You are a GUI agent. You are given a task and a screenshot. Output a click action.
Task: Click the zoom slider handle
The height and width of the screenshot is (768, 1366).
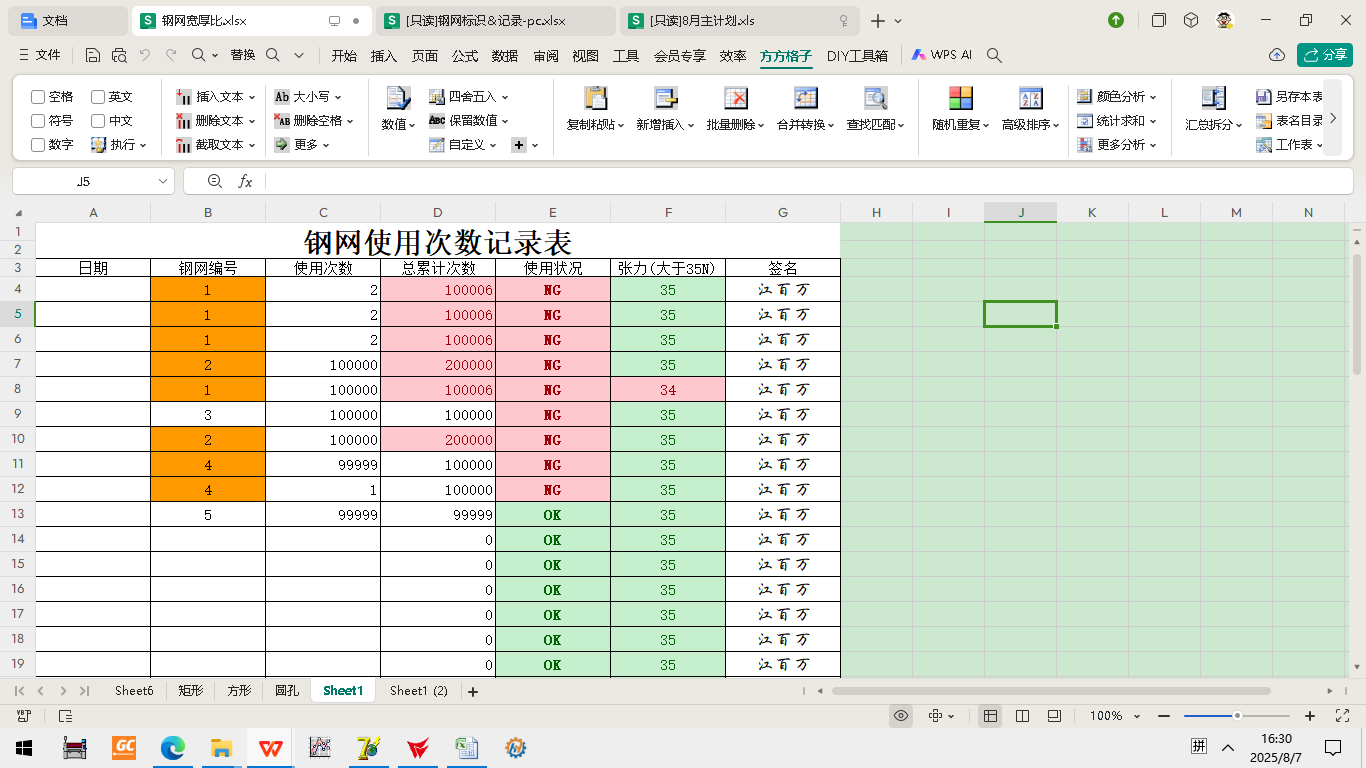click(1237, 716)
